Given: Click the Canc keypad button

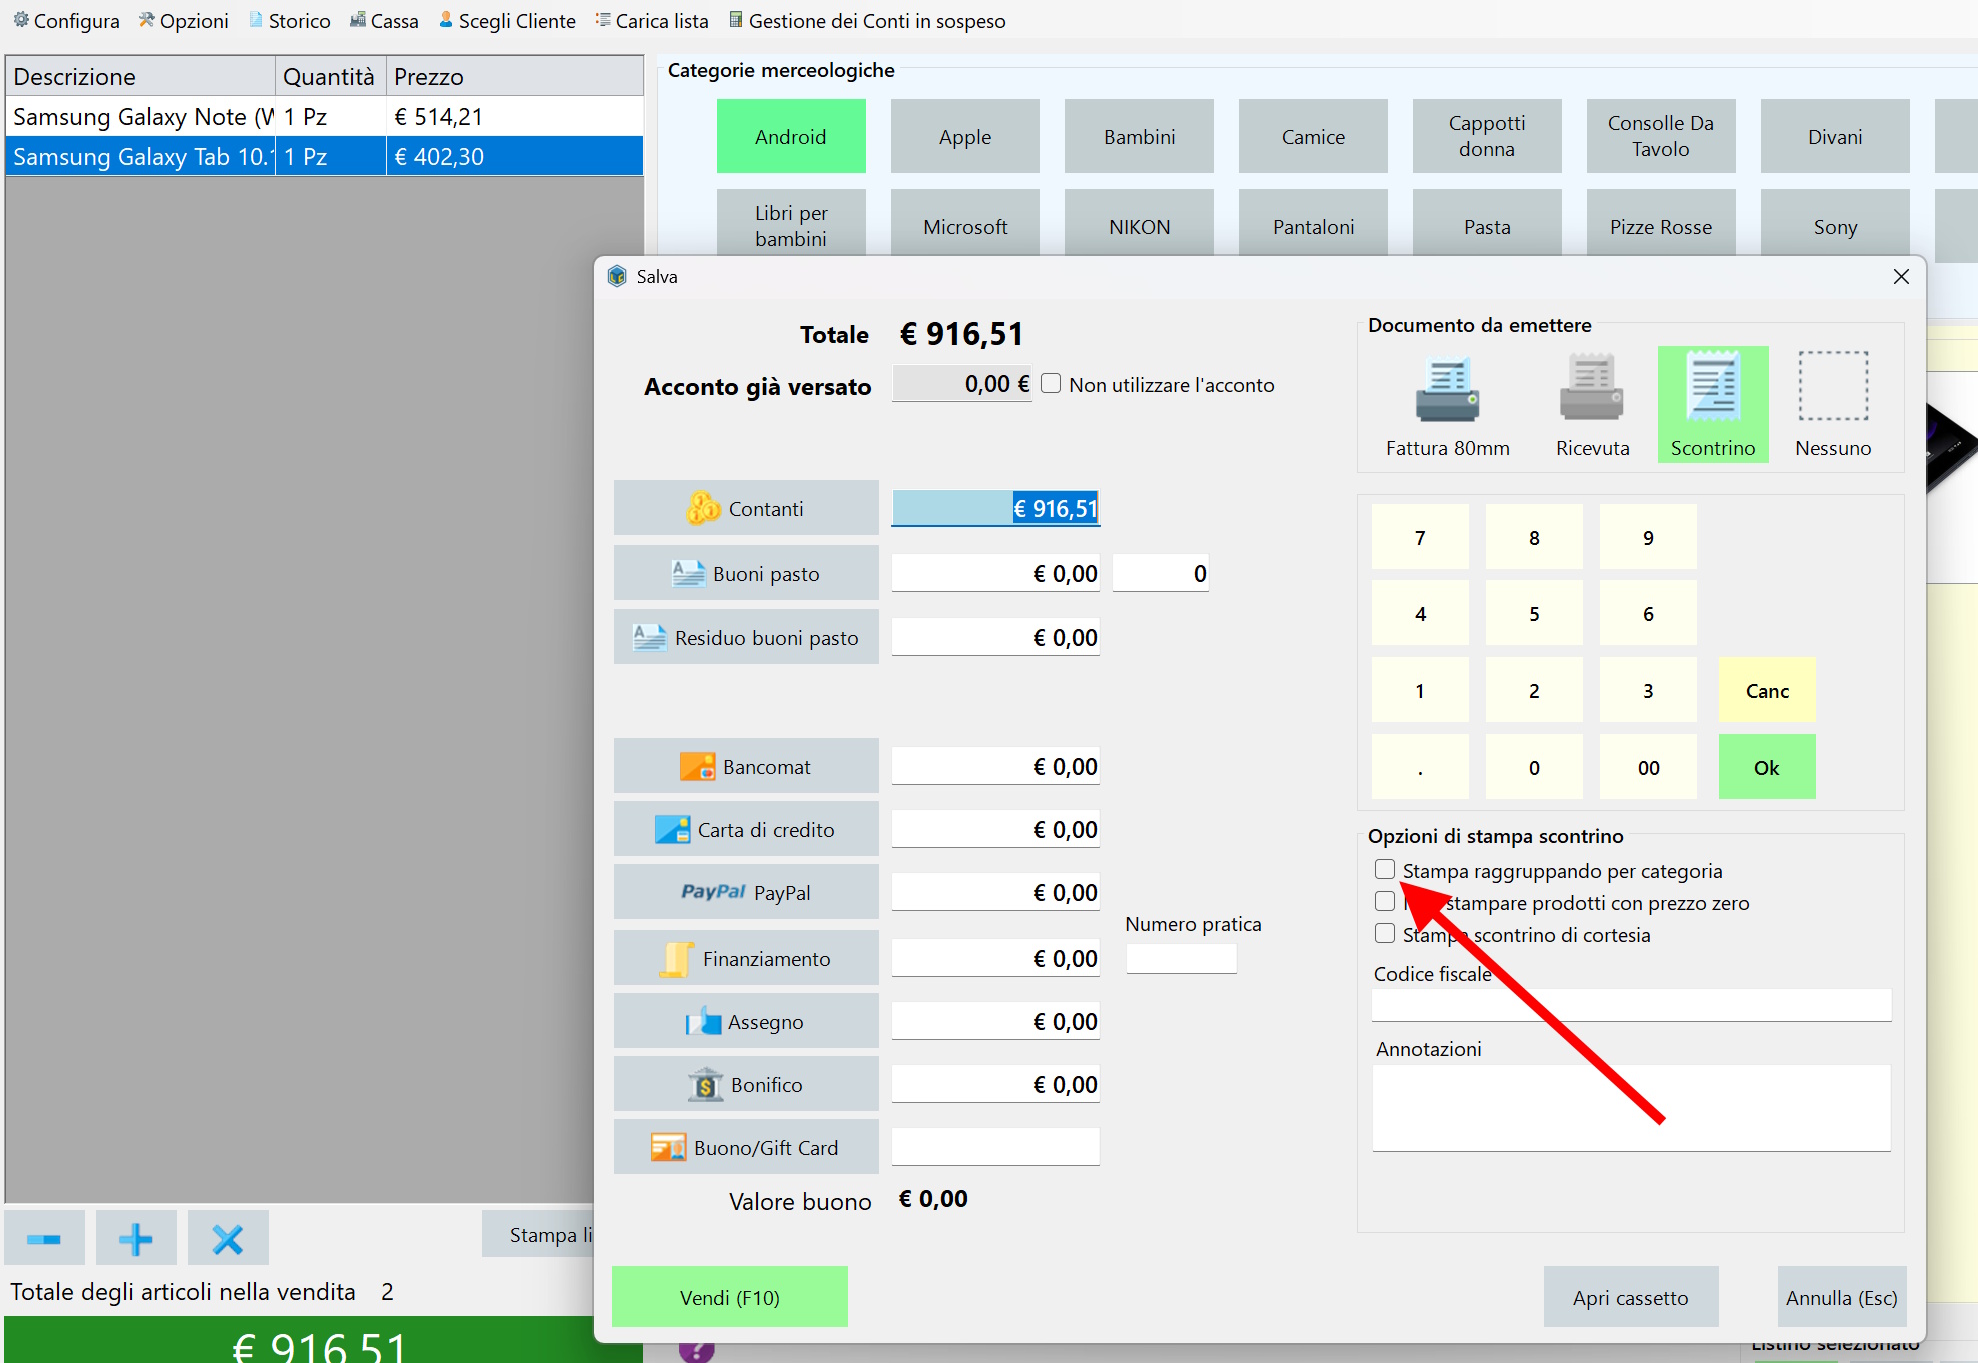Looking at the screenshot, I should (x=1767, y=691).
